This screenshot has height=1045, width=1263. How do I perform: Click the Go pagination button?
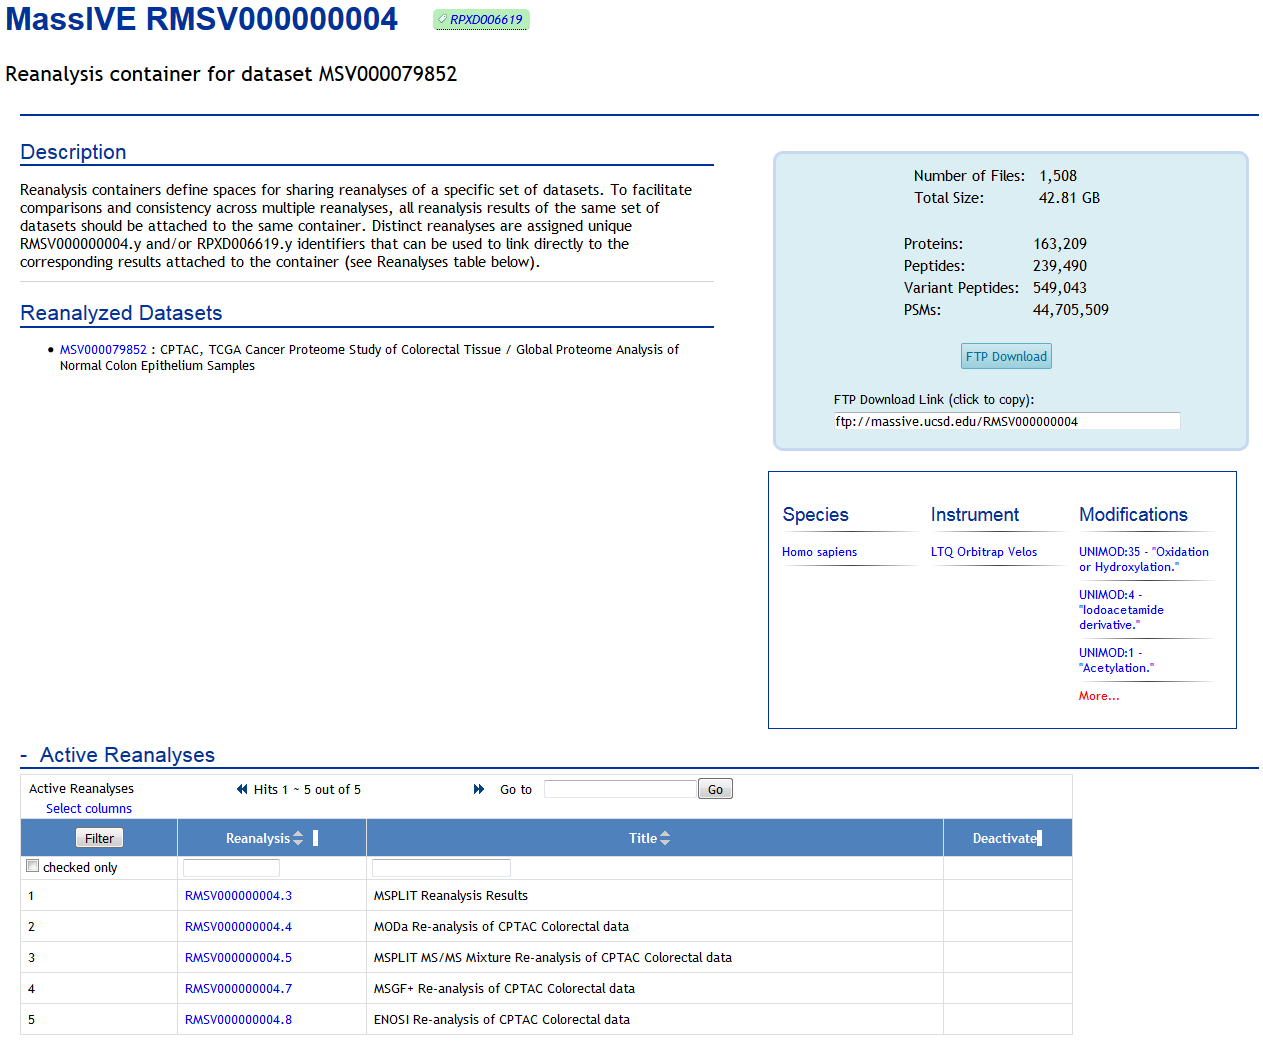click(x=715, y=789)
